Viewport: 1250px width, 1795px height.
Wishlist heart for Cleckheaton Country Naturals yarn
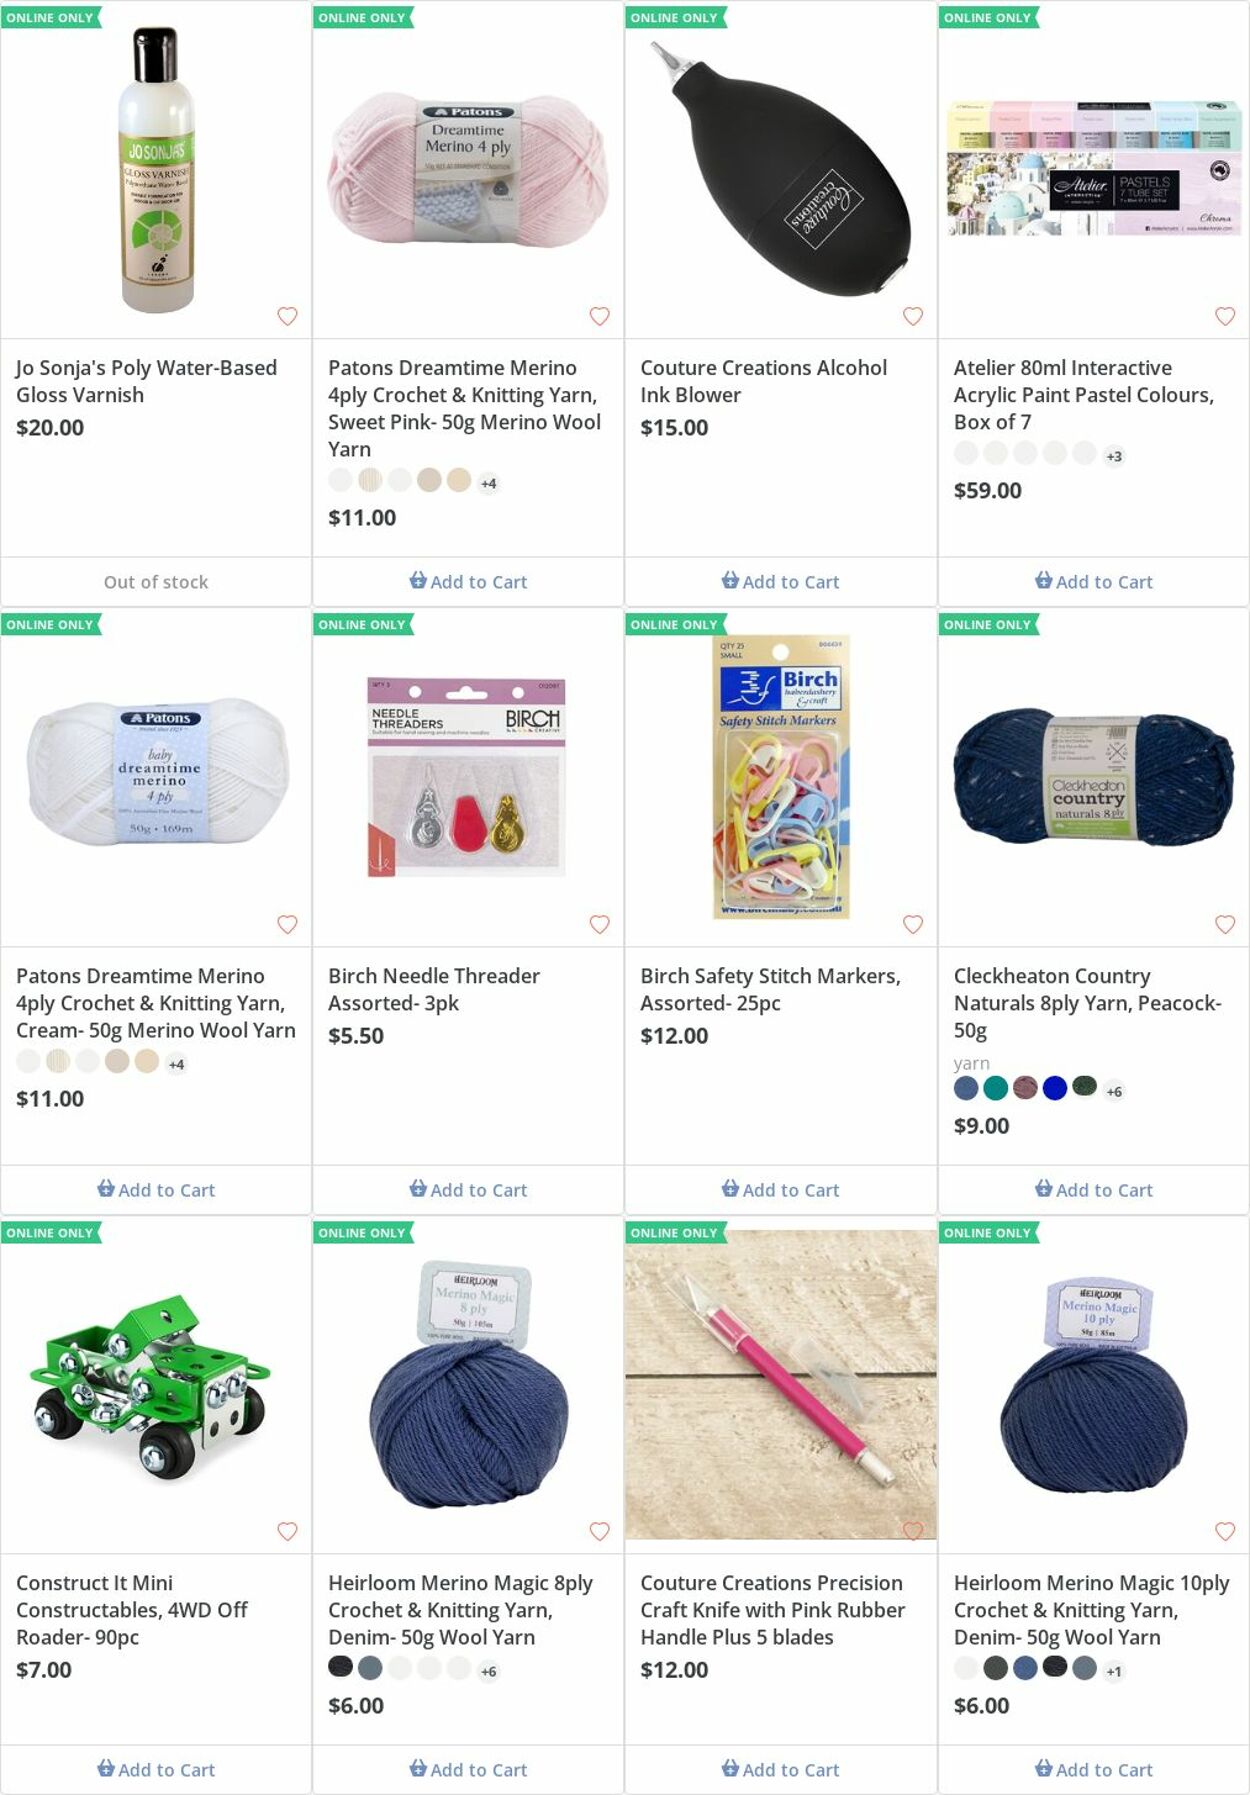1225,924
